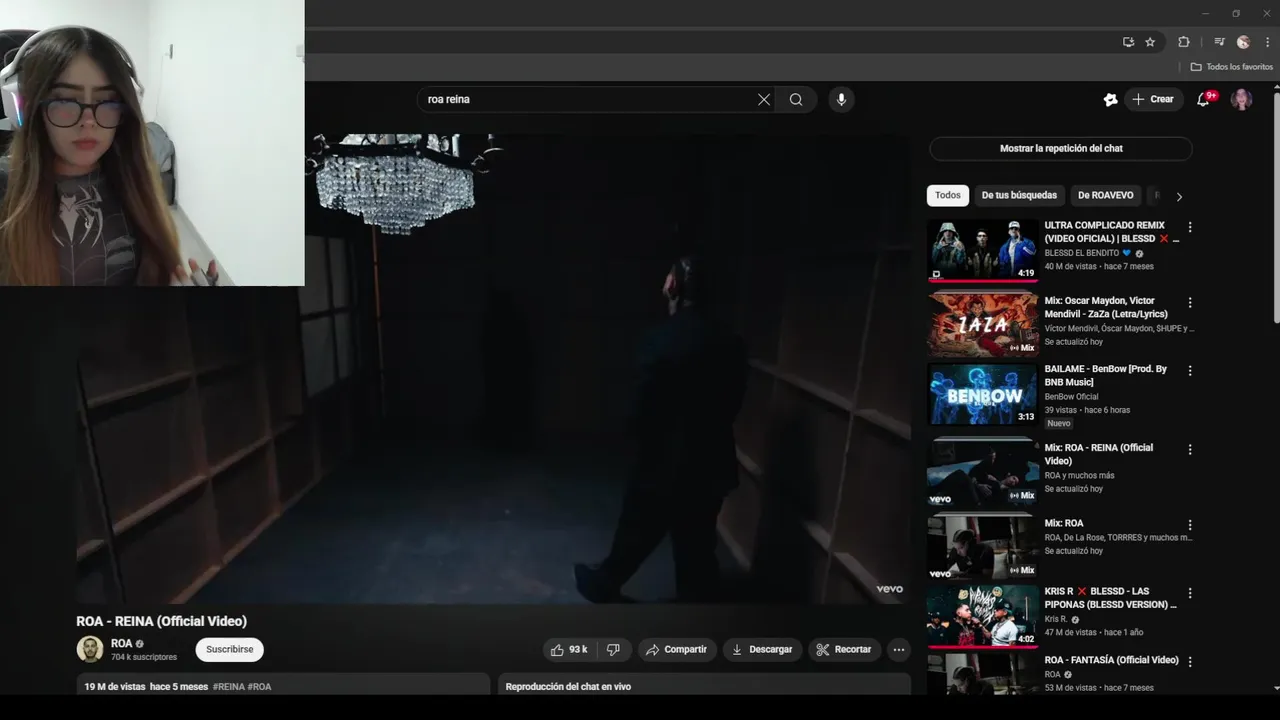Click the magnifier search button

pos(796,99)
